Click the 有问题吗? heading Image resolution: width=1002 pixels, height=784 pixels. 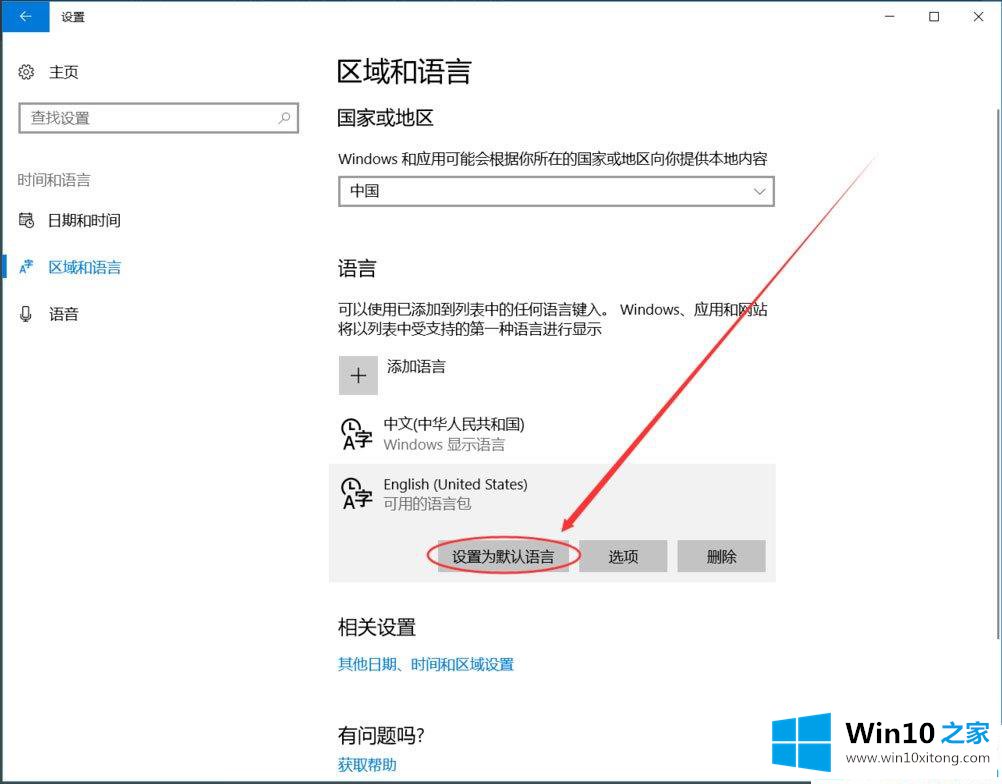[x=382, y=735]
